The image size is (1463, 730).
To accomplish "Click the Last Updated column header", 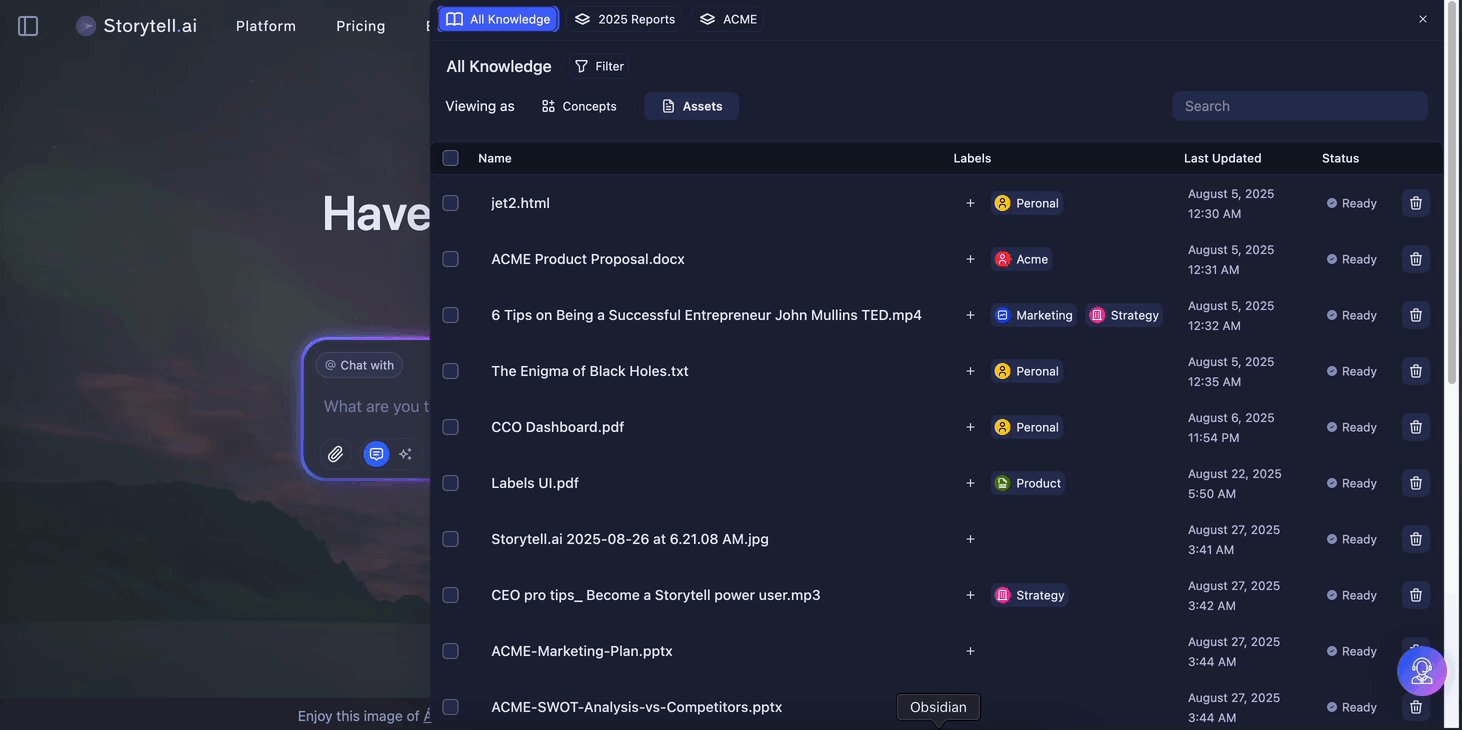I will click(x=1223, y=158).
